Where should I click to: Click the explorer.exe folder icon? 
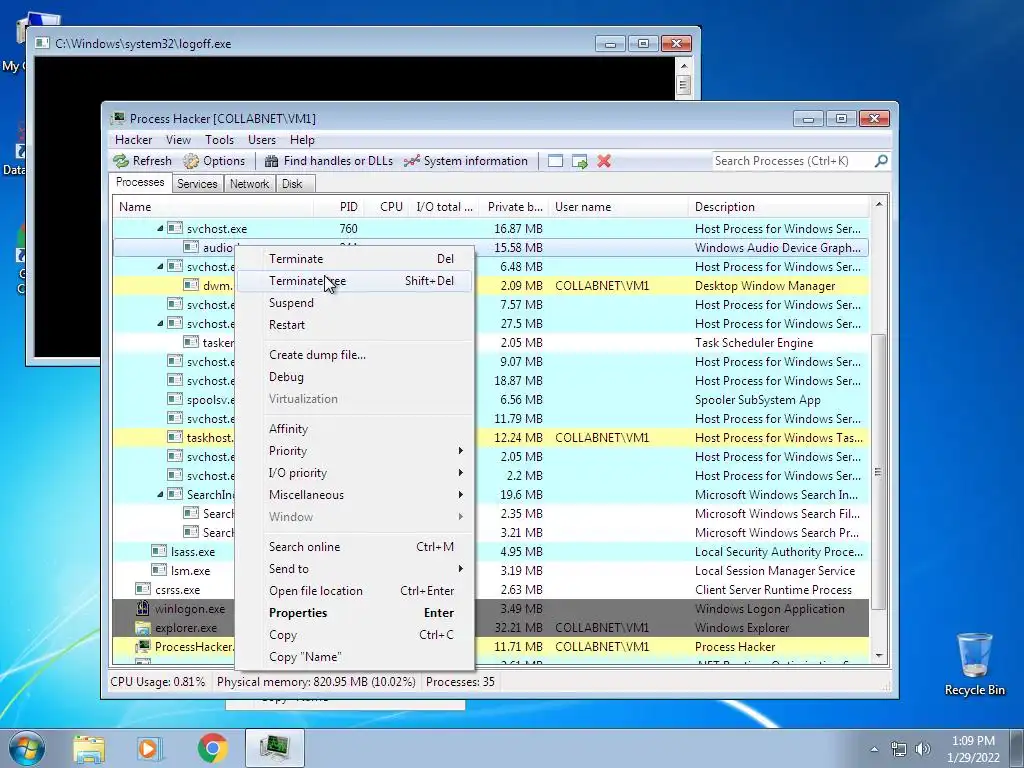(142, 628)
